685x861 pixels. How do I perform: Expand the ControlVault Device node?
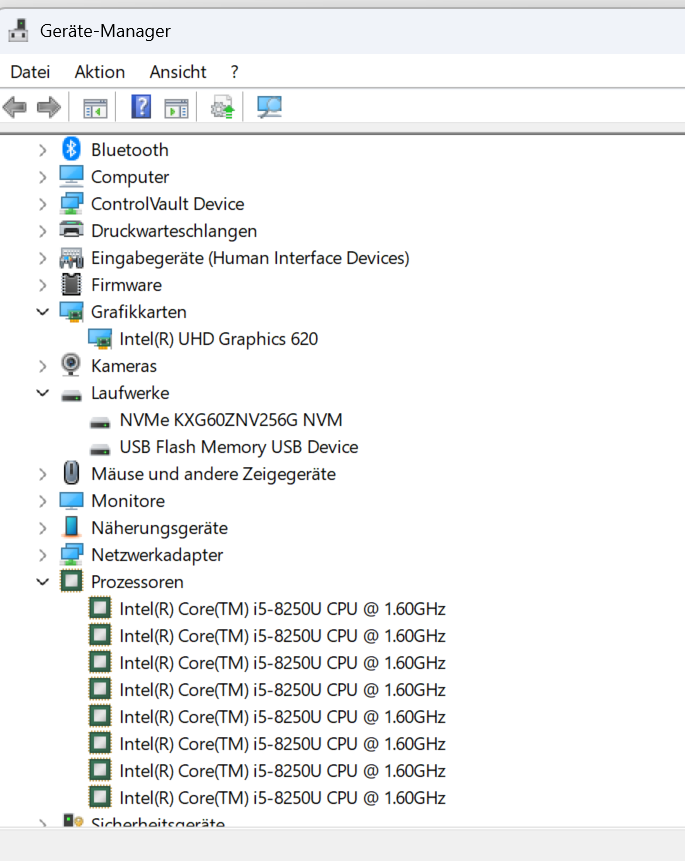[43, 204]
